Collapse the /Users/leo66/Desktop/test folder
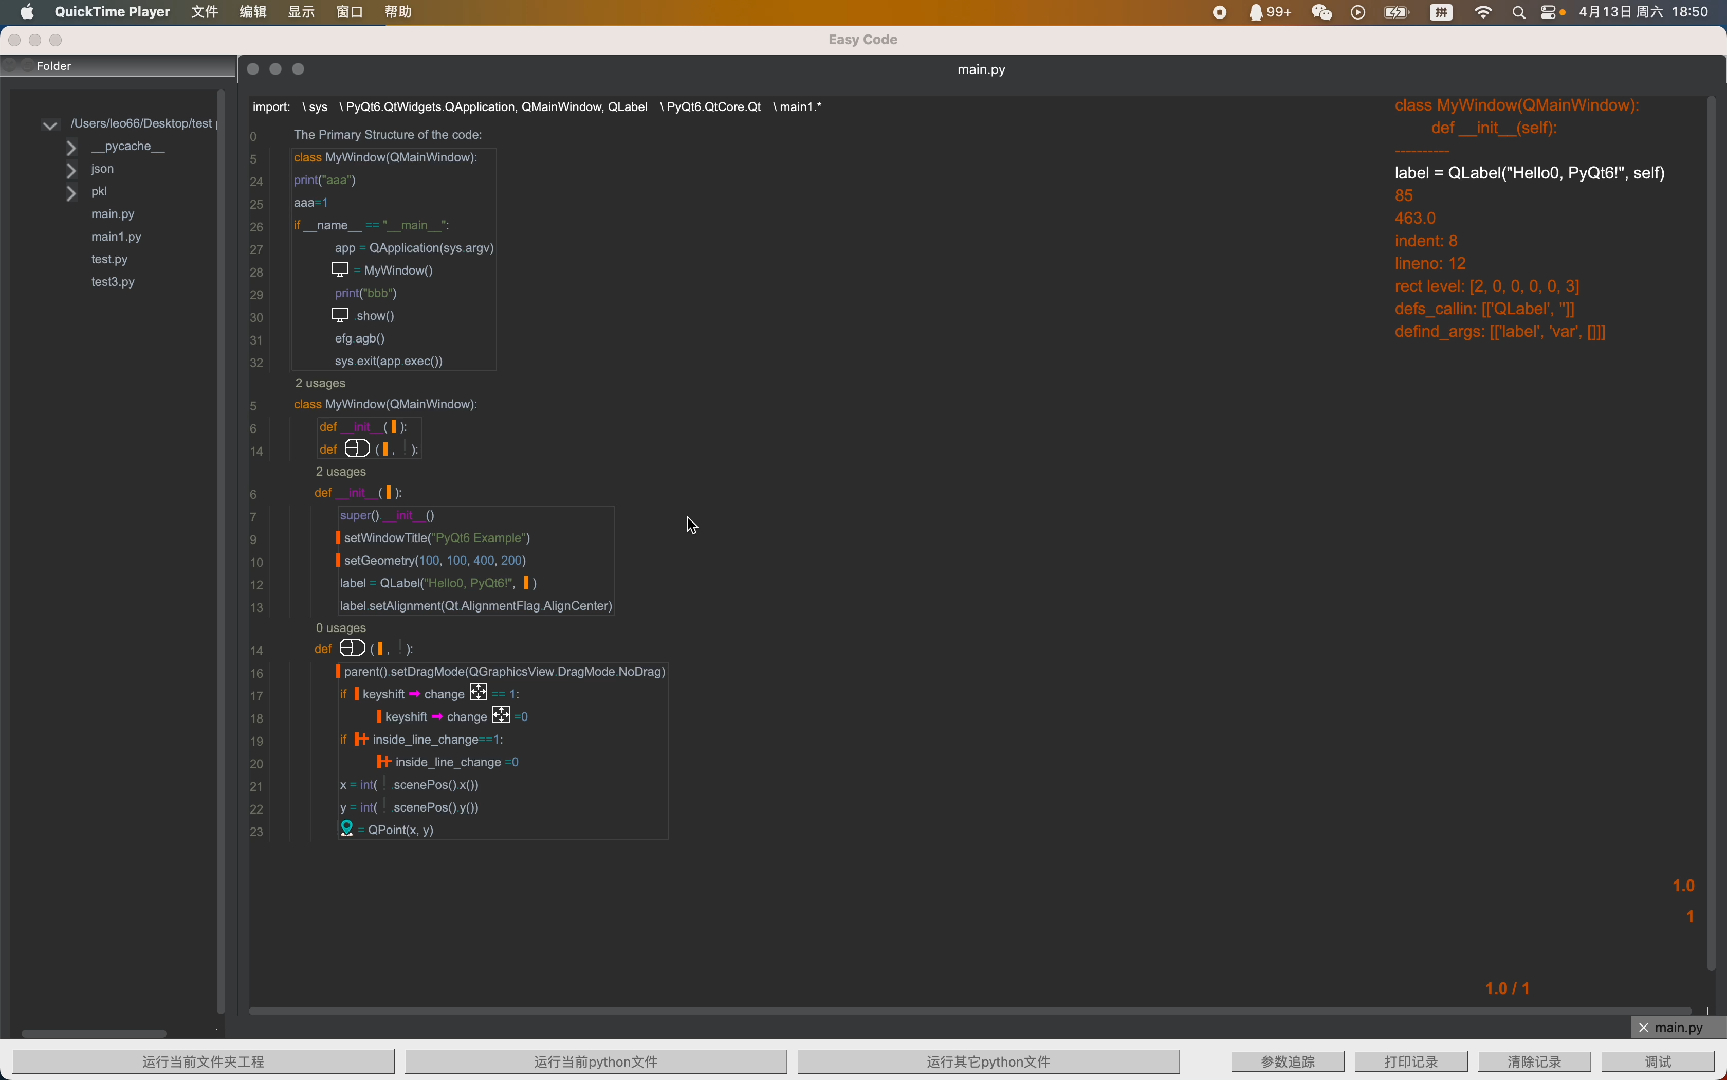The width and height of the screenshot is (1727, 1080). [50, 125]
